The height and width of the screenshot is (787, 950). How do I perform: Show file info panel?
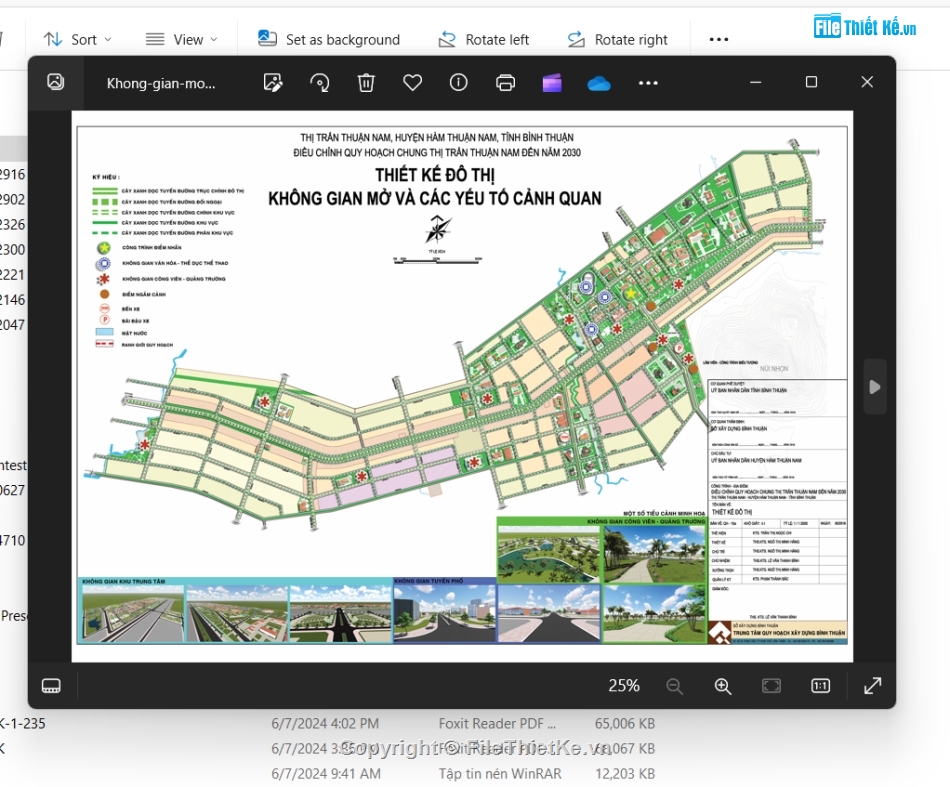pos(459,82)
